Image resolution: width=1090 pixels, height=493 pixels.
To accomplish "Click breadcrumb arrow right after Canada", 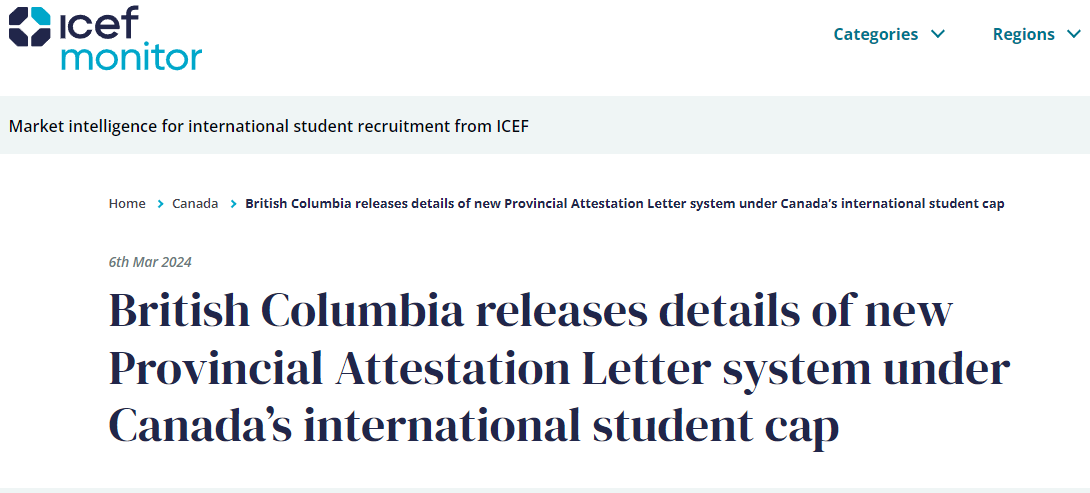I will pos(234,204).
